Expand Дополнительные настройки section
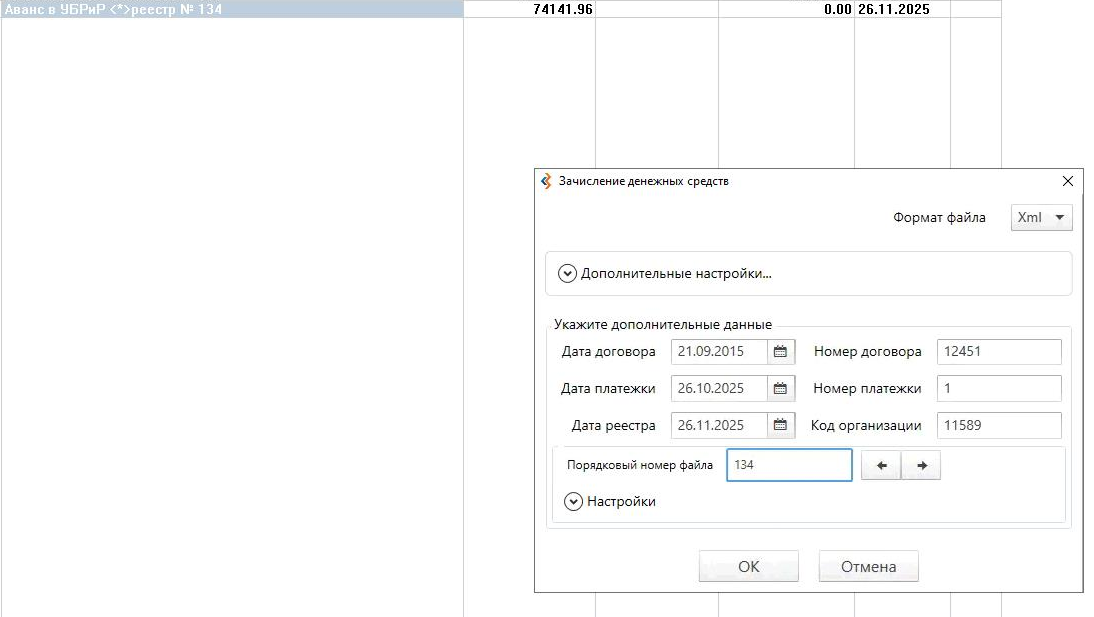The image size is (1094, 617). (567, 274)
